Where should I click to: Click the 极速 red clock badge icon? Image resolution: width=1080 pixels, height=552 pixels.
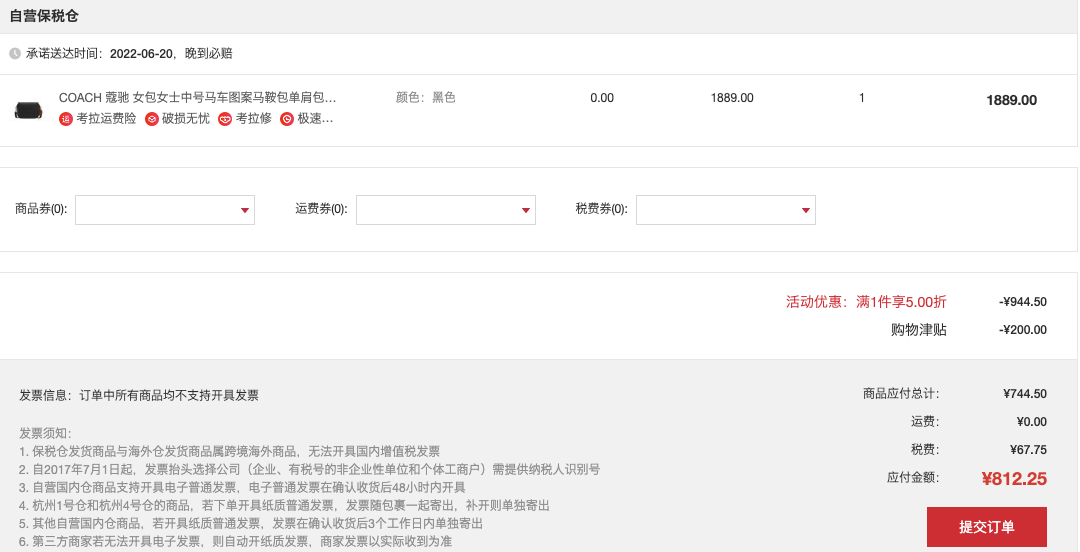pos(287,119)
